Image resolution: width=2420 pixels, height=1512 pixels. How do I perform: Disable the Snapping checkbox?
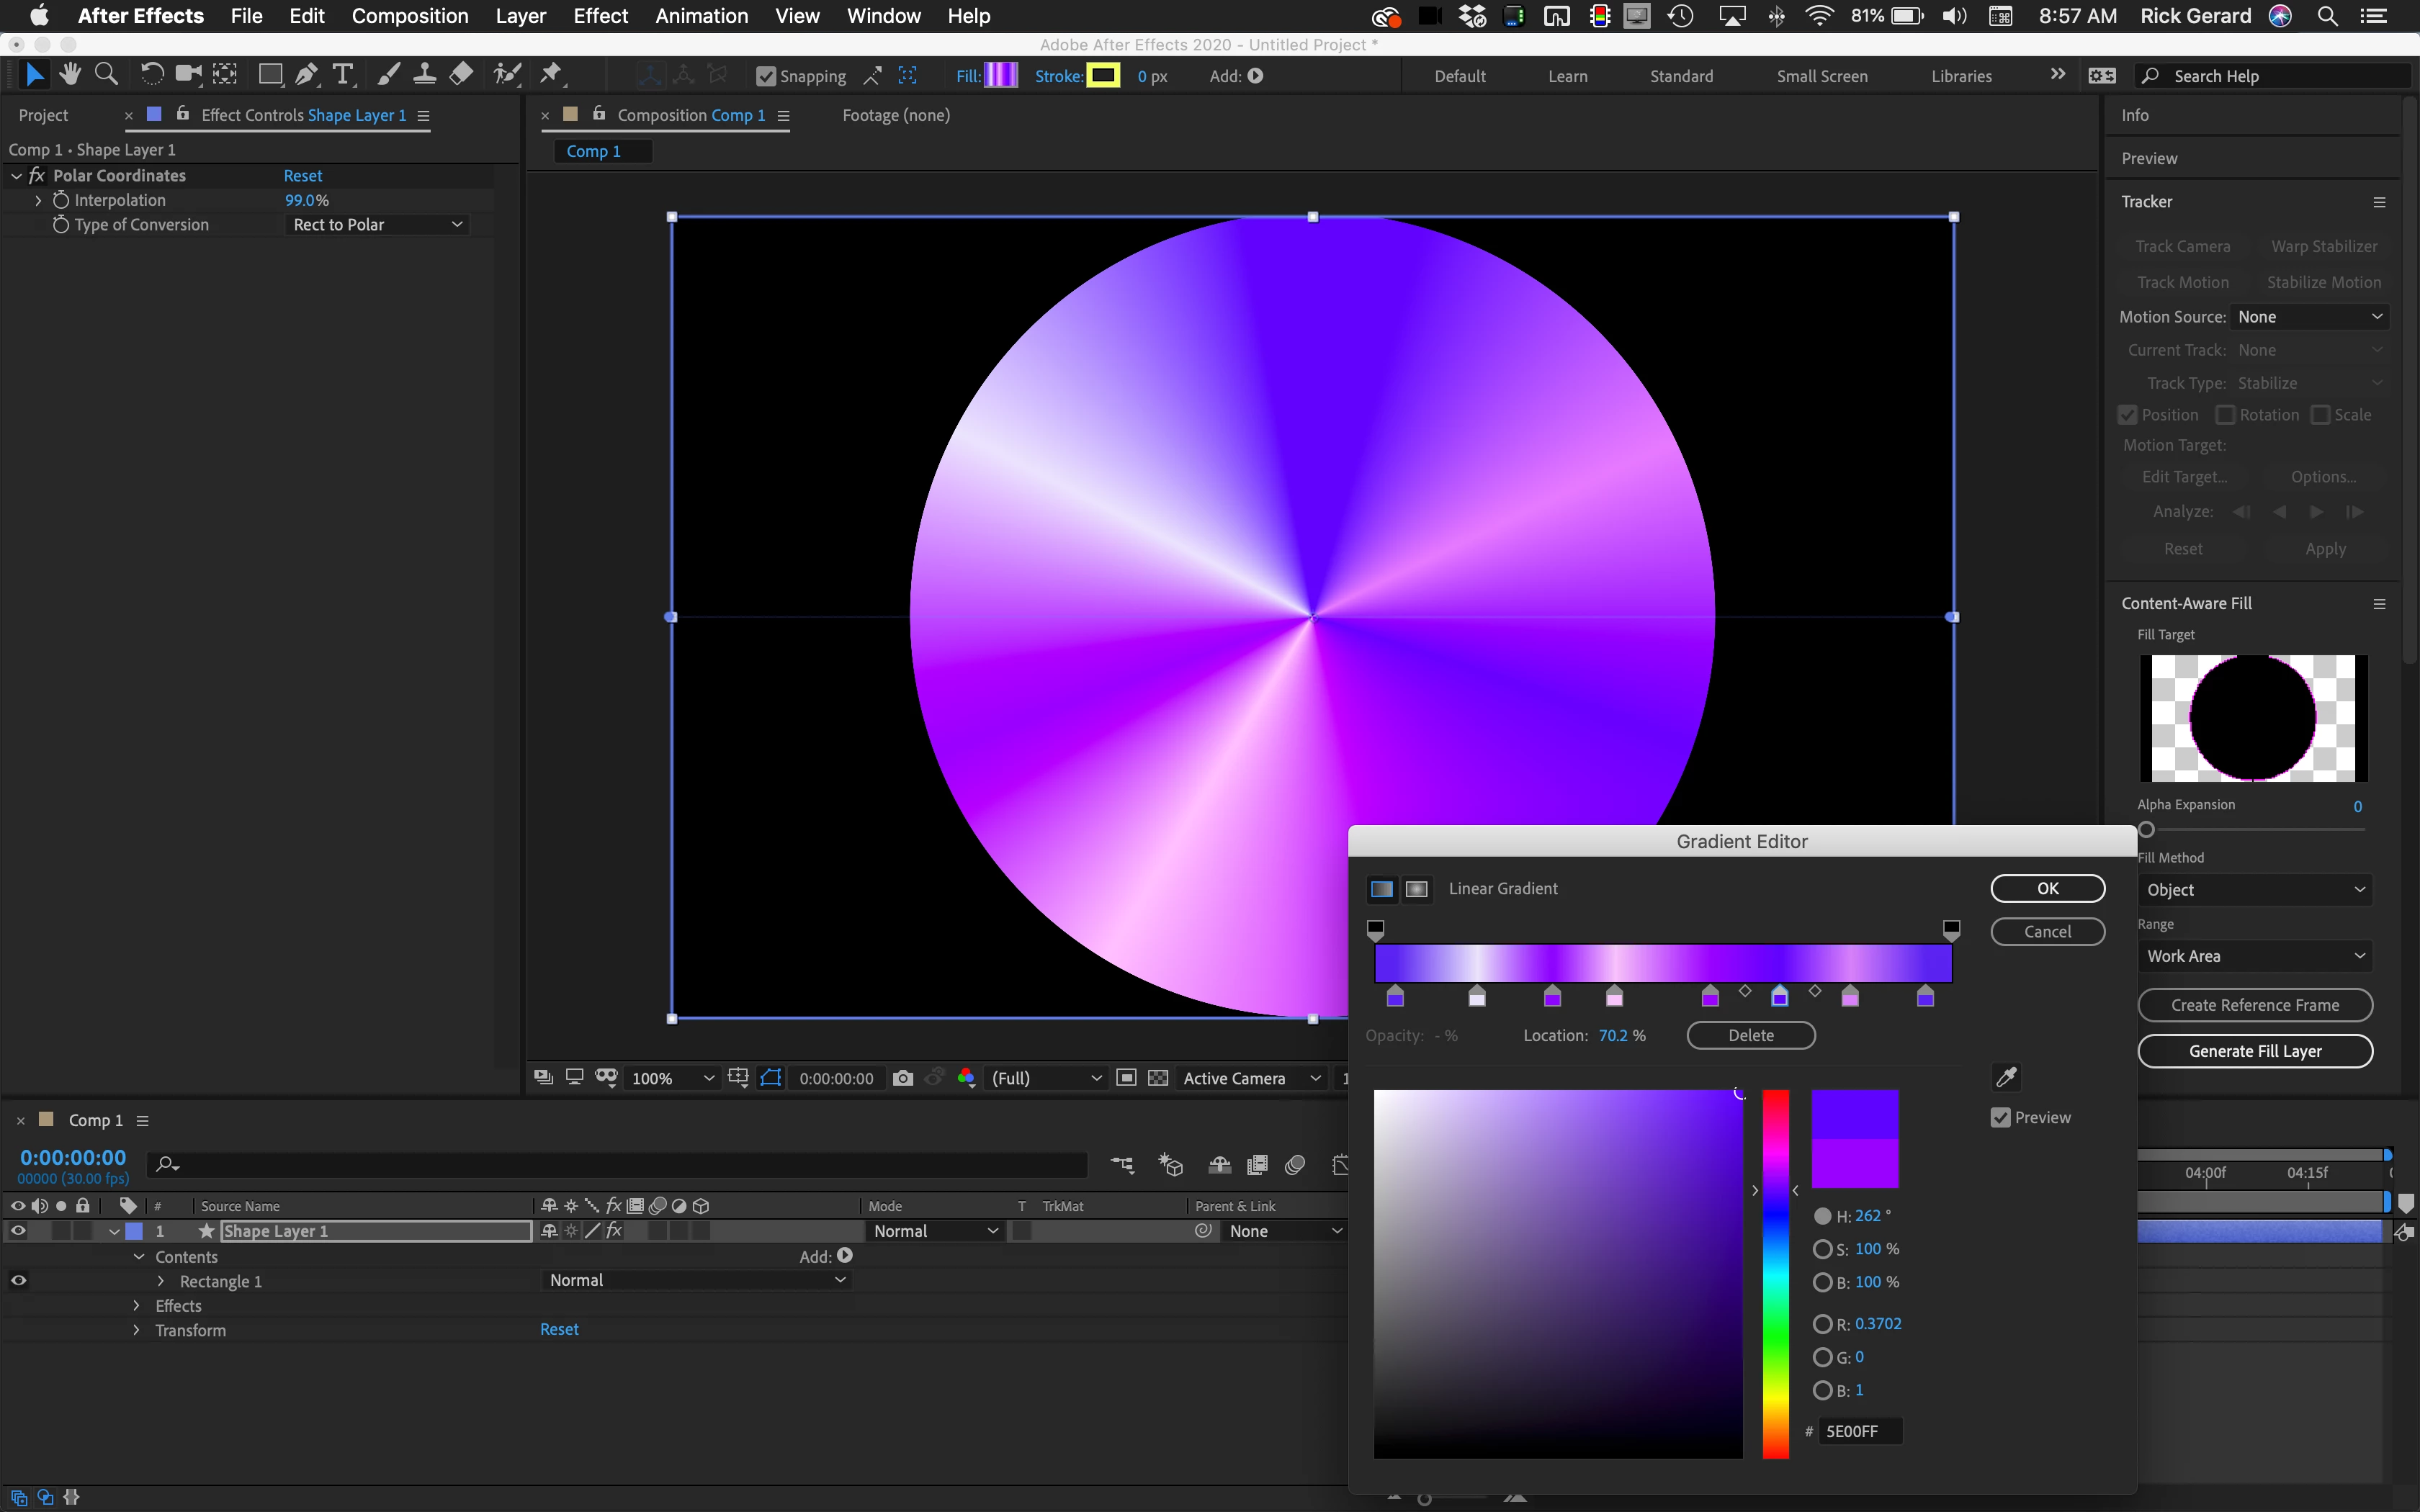766,76
